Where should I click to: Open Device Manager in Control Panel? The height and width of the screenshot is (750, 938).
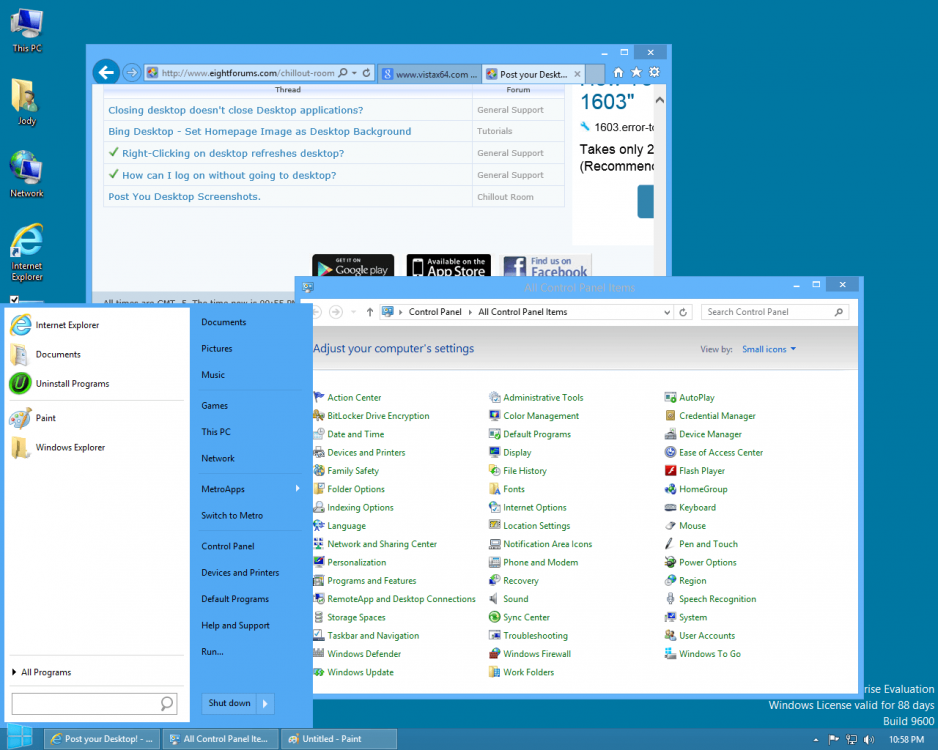[x=710, y=434]
